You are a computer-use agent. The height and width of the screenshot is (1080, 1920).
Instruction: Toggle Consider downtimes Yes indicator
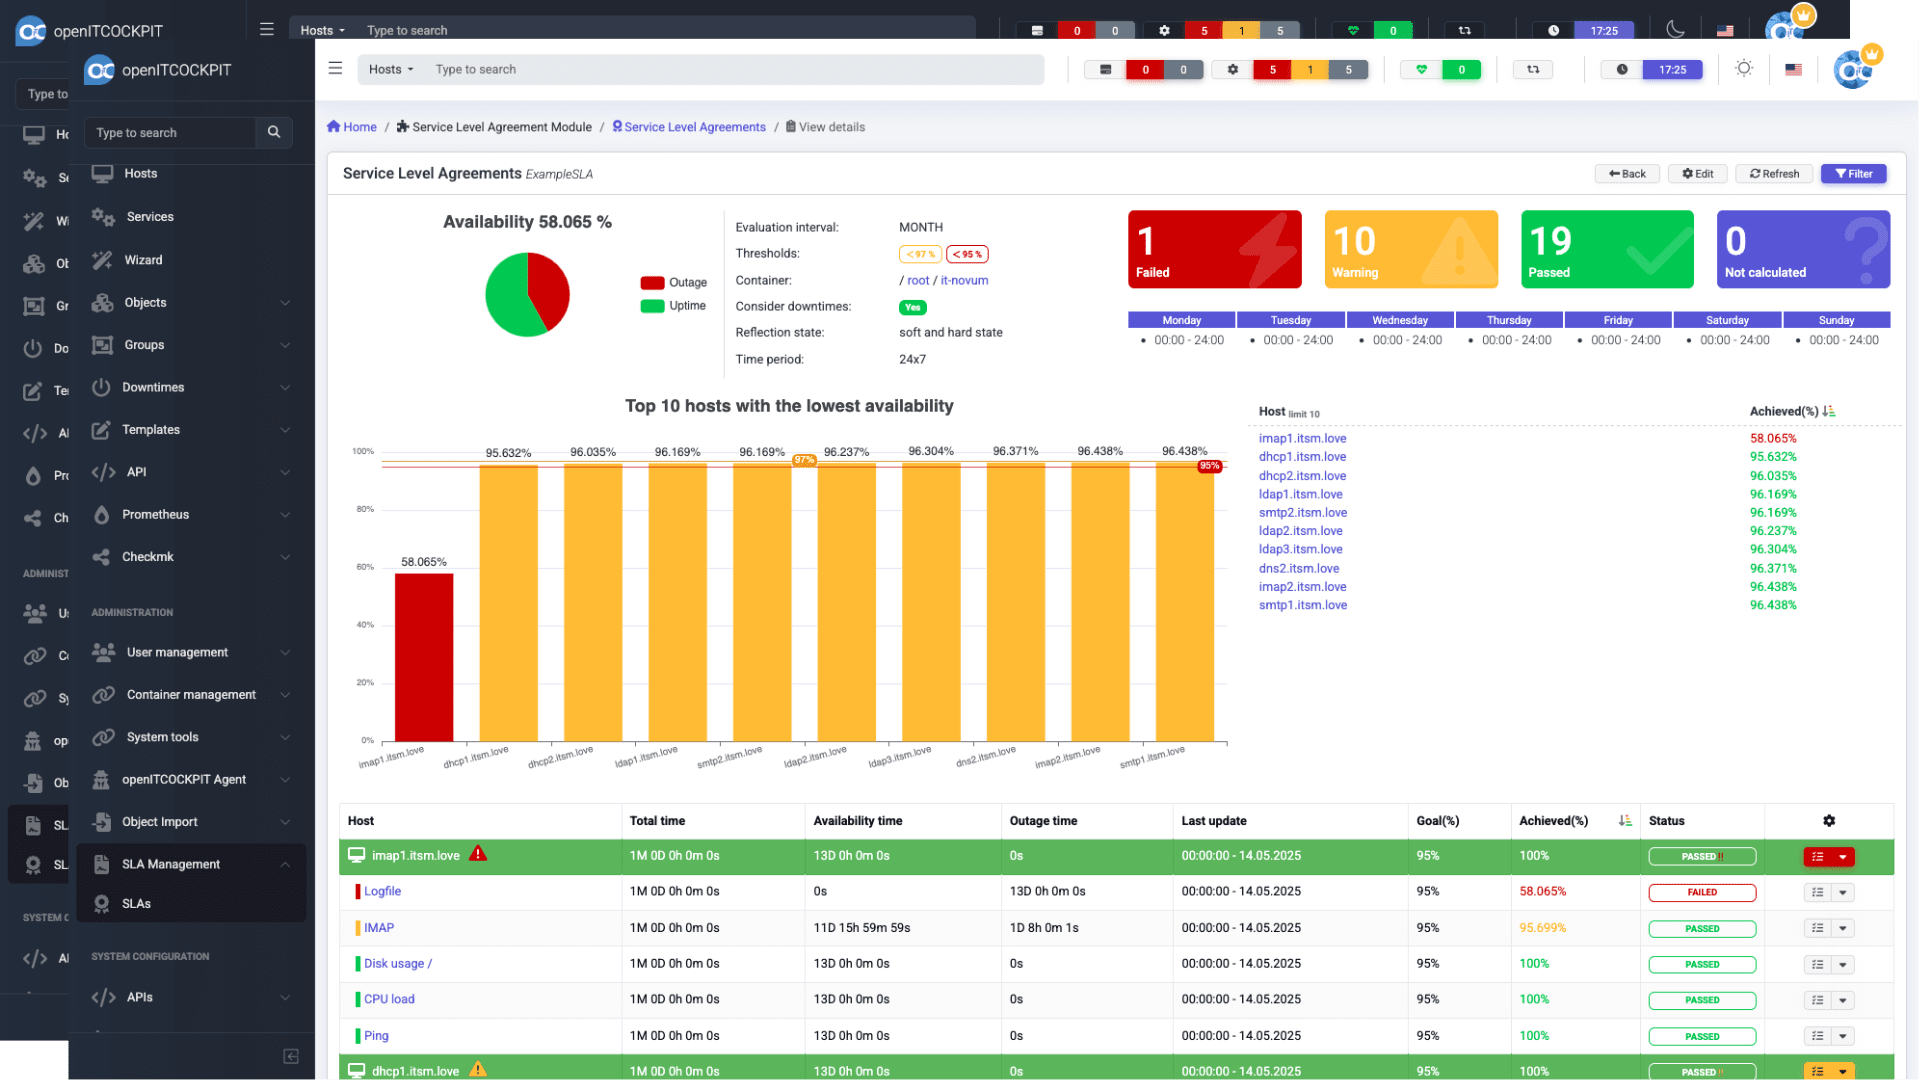(x=913, y=306)
